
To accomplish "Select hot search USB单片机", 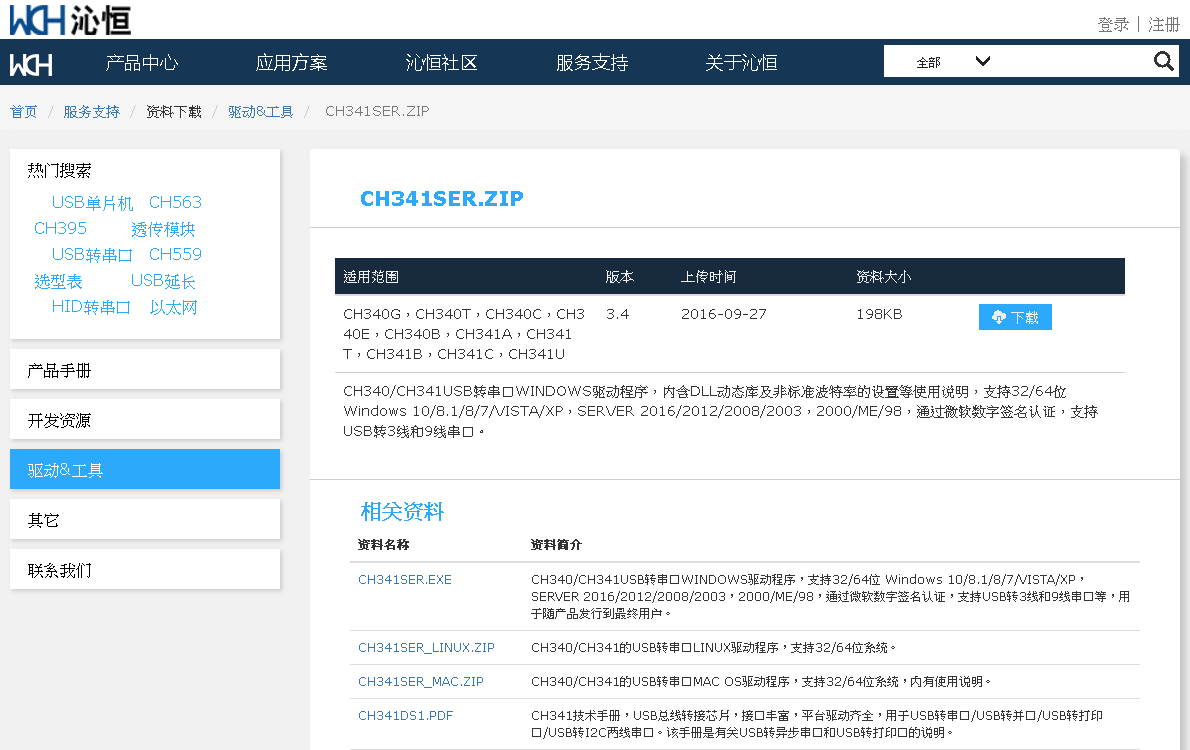I will (x=93, y=203).
